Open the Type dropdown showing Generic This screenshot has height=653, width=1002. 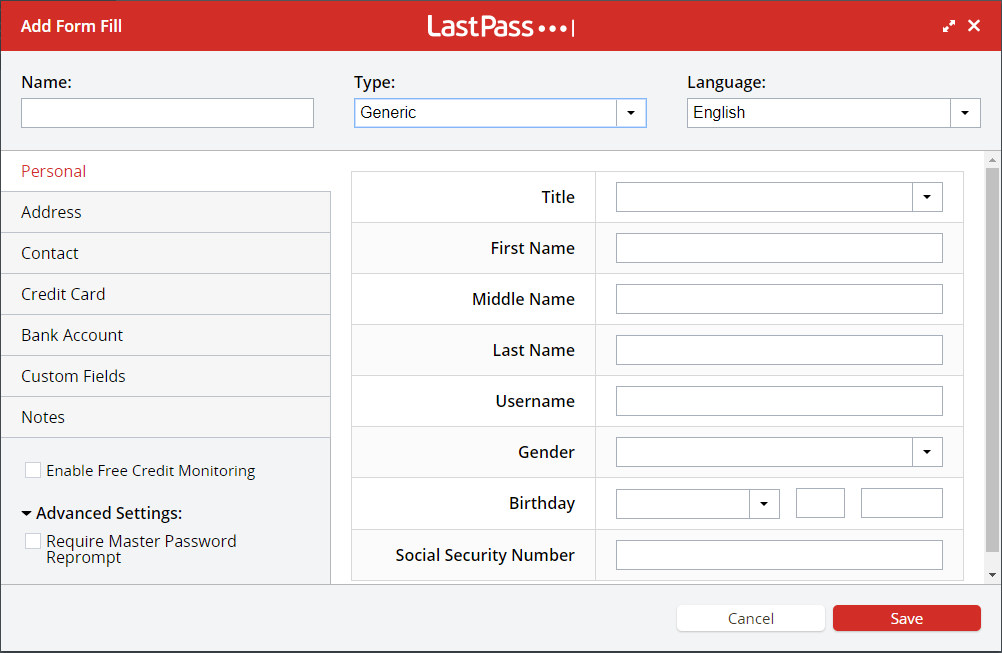point(630,113)
